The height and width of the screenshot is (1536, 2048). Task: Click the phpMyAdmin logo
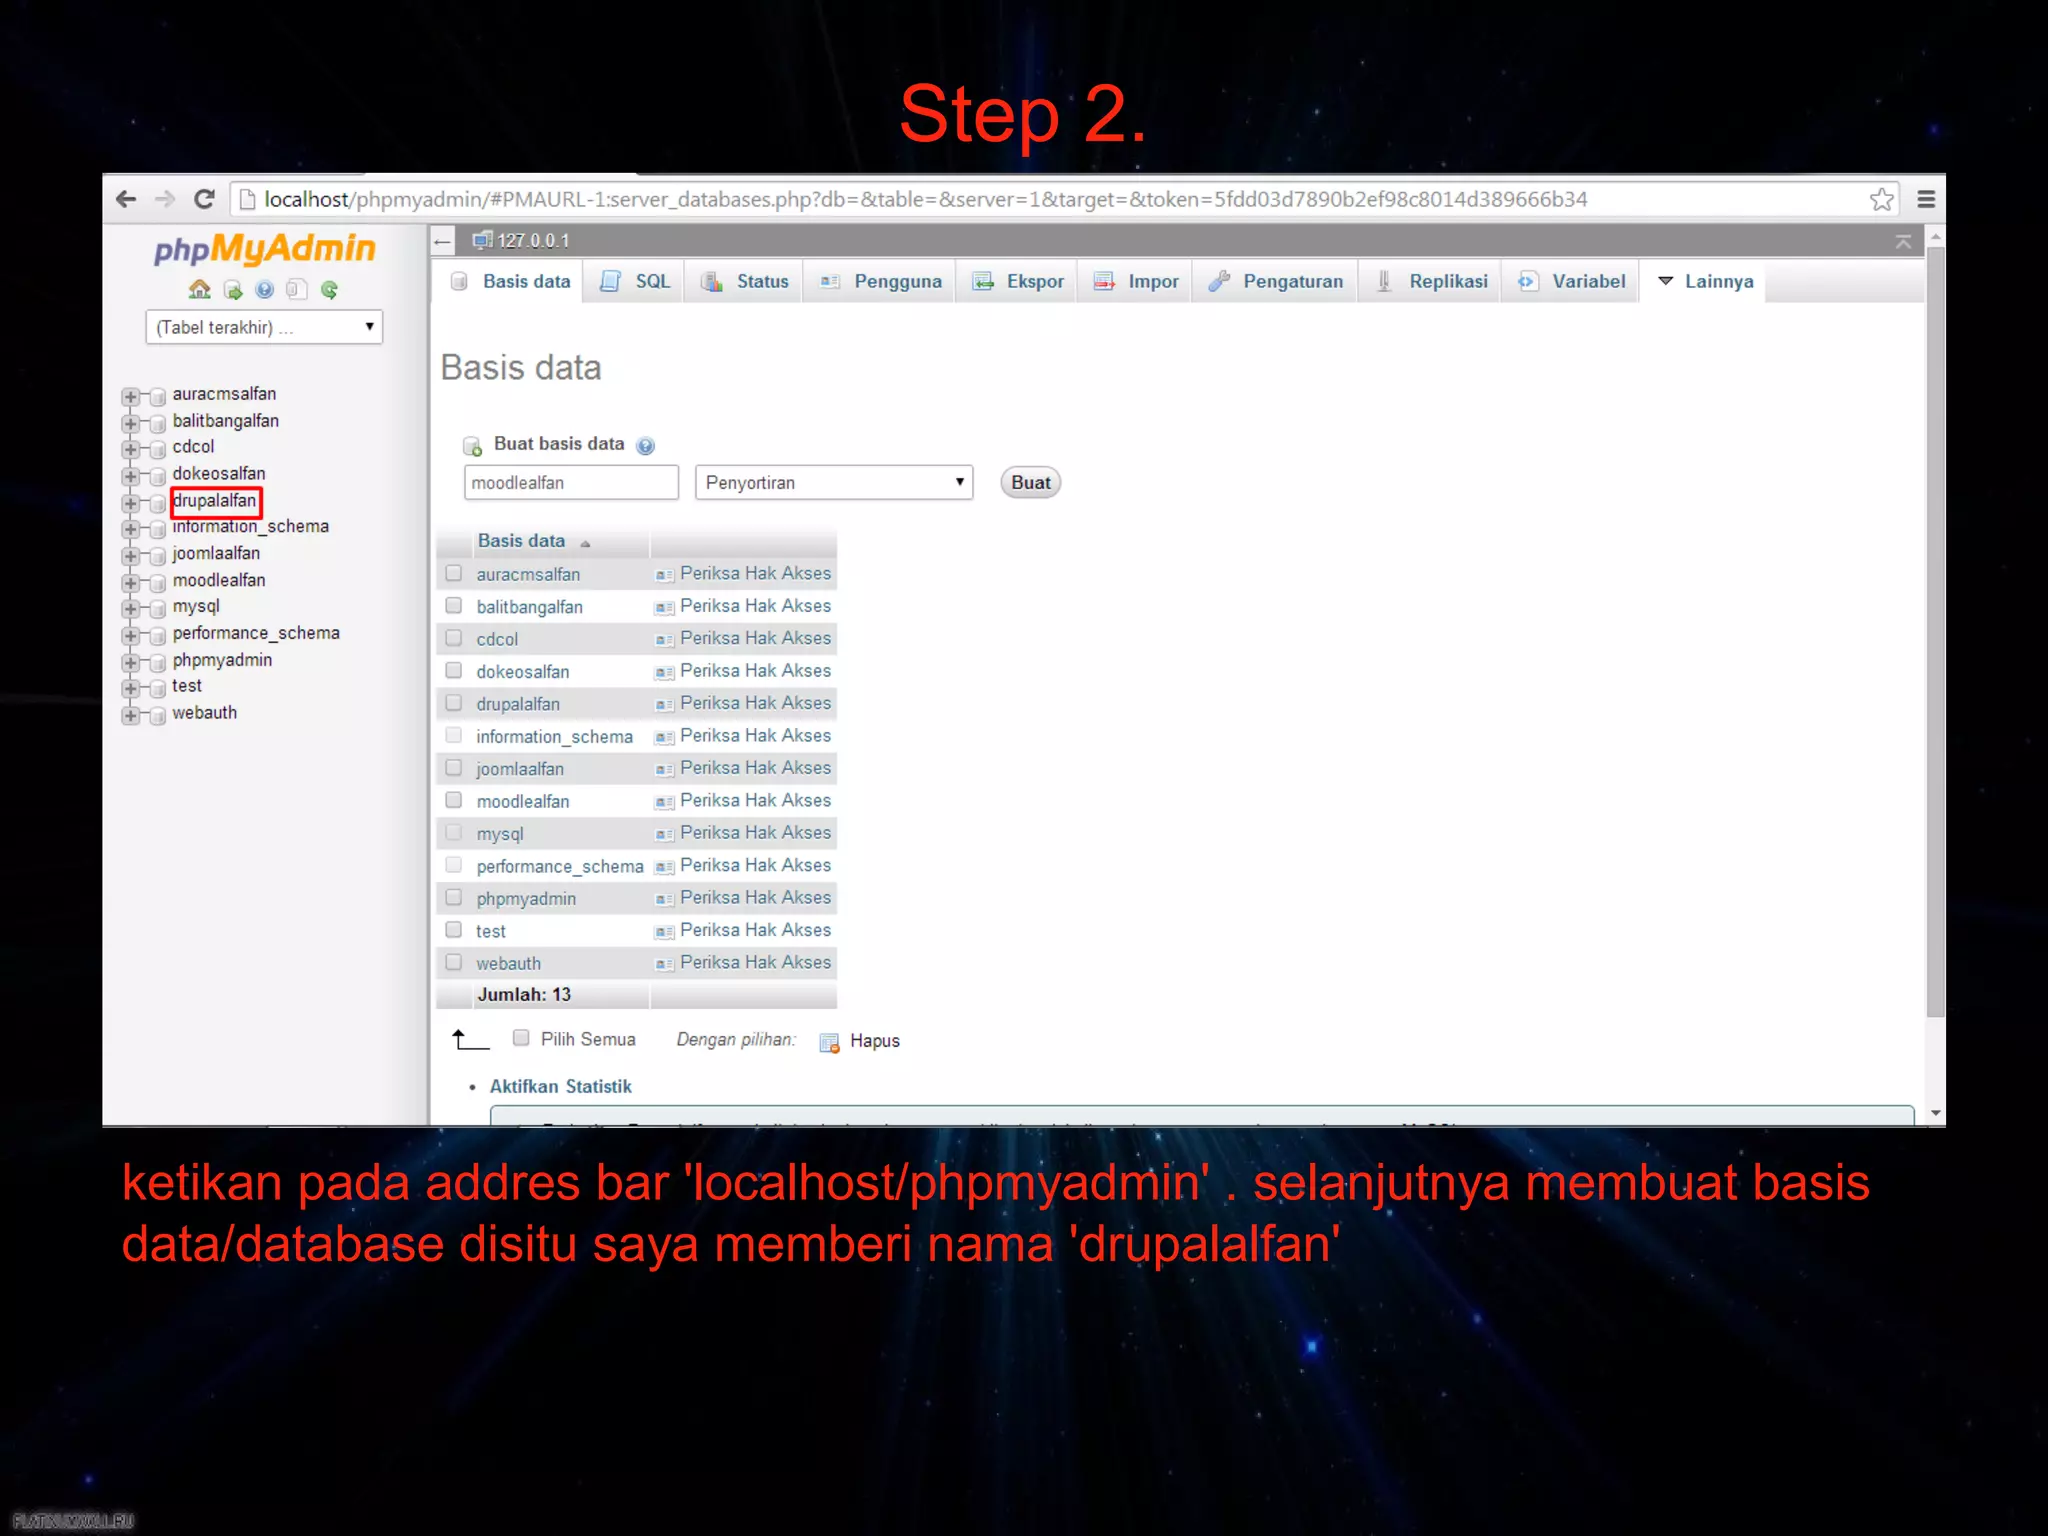click(264, 248)
